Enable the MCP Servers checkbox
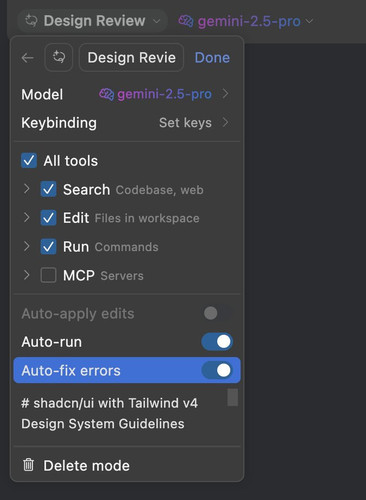 48,275
